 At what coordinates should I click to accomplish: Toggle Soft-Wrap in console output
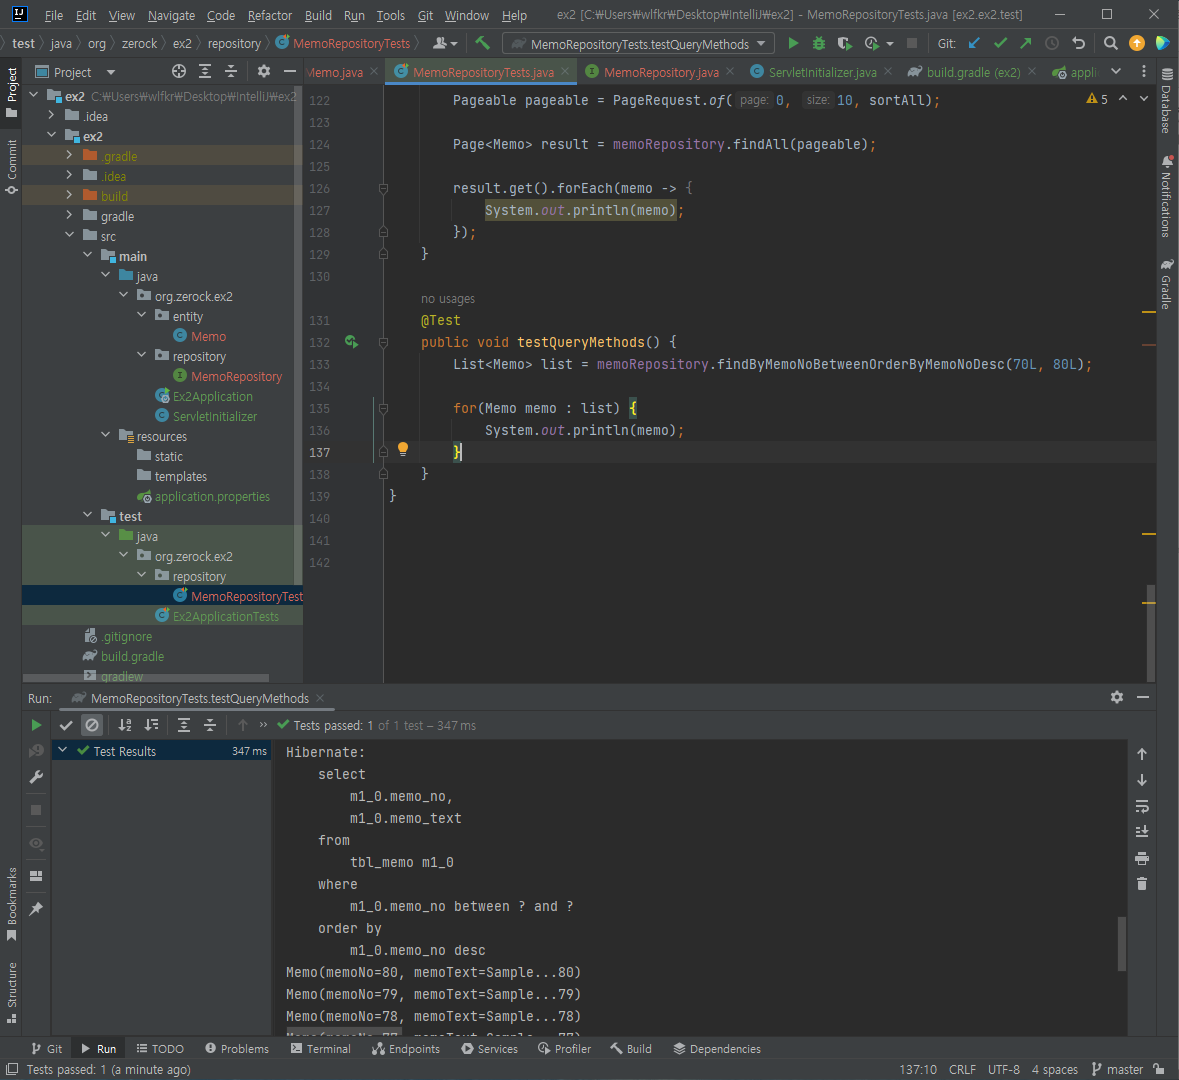tap(1141, 806)
